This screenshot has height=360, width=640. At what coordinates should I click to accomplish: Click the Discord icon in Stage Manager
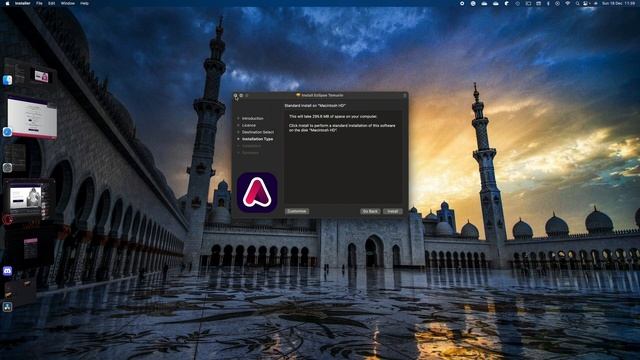[x=7, y=271]
